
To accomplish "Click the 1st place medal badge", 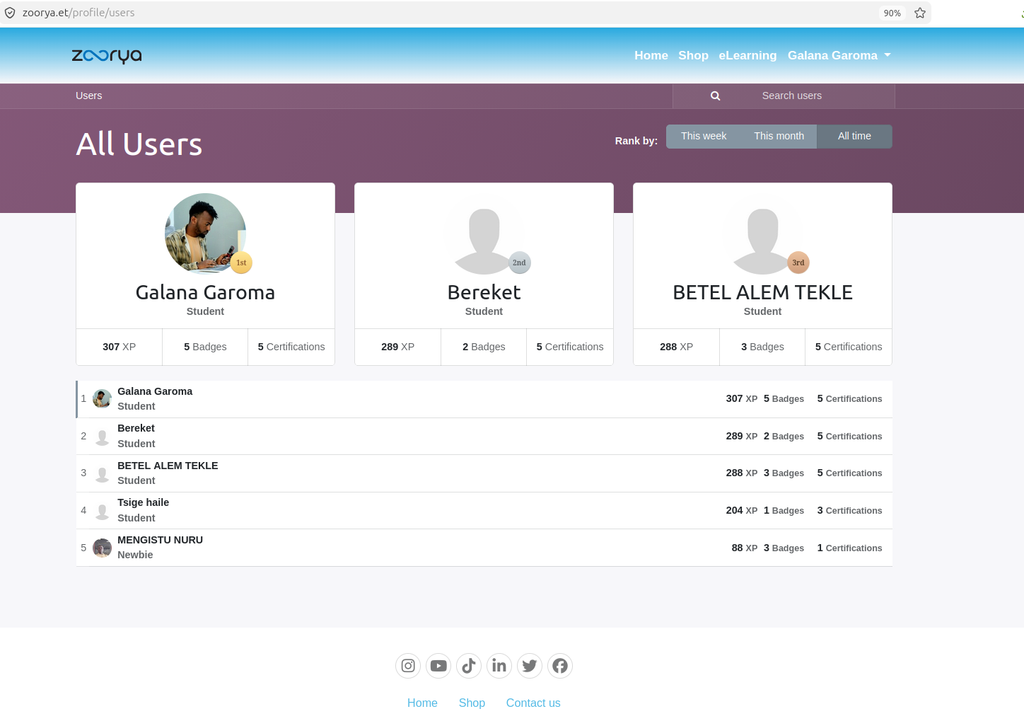I will [x=241, y=262].
